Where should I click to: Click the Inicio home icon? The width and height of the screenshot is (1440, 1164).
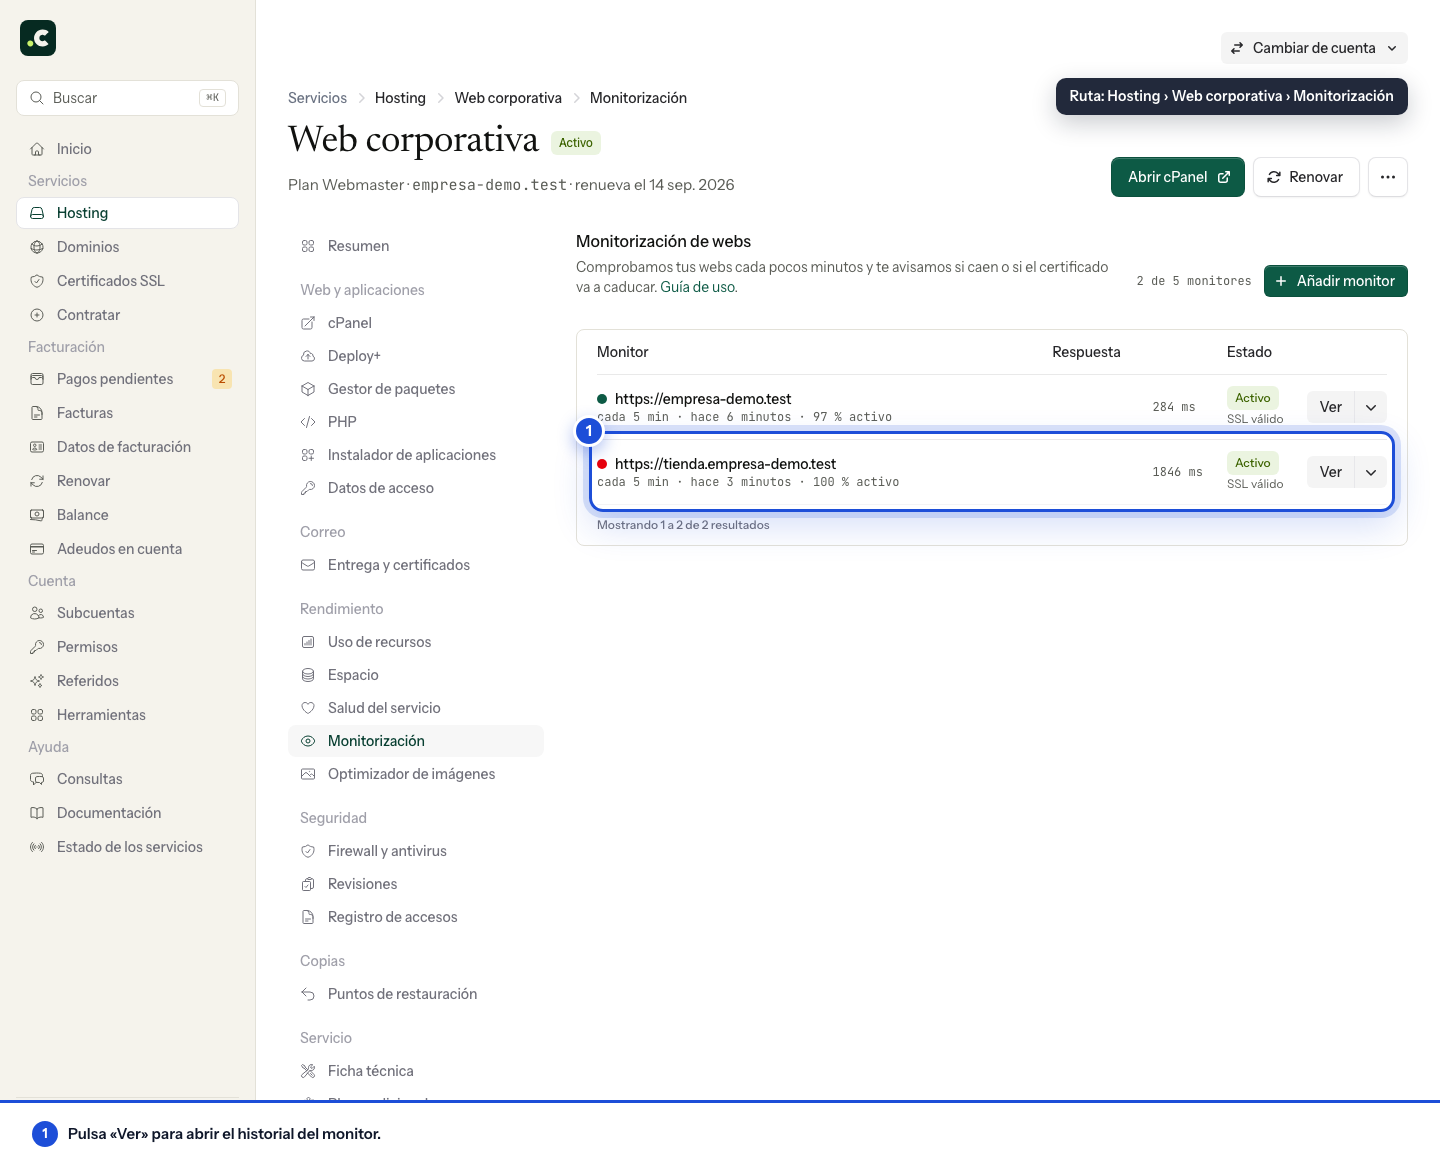click(x=37, y=149)
